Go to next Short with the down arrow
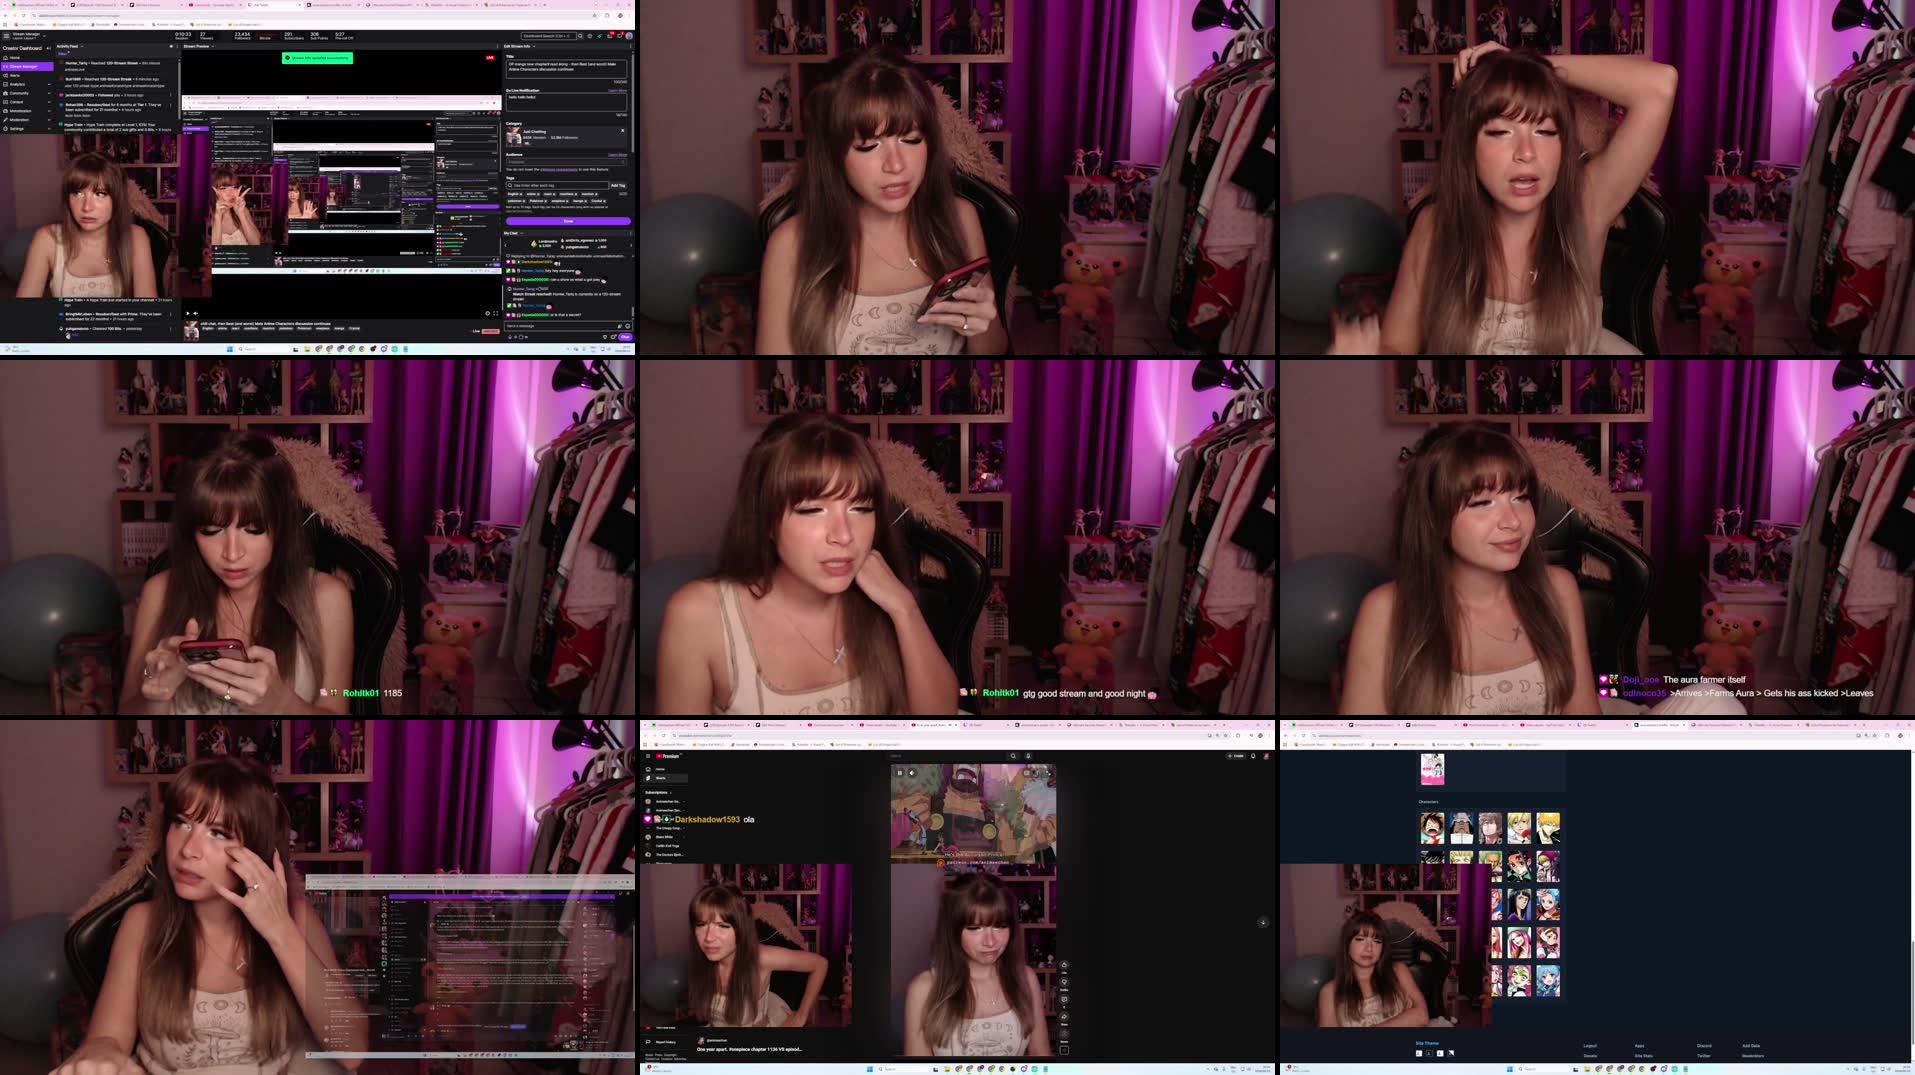Viewport: 1915px width, 1075px height. [1263, 922]
